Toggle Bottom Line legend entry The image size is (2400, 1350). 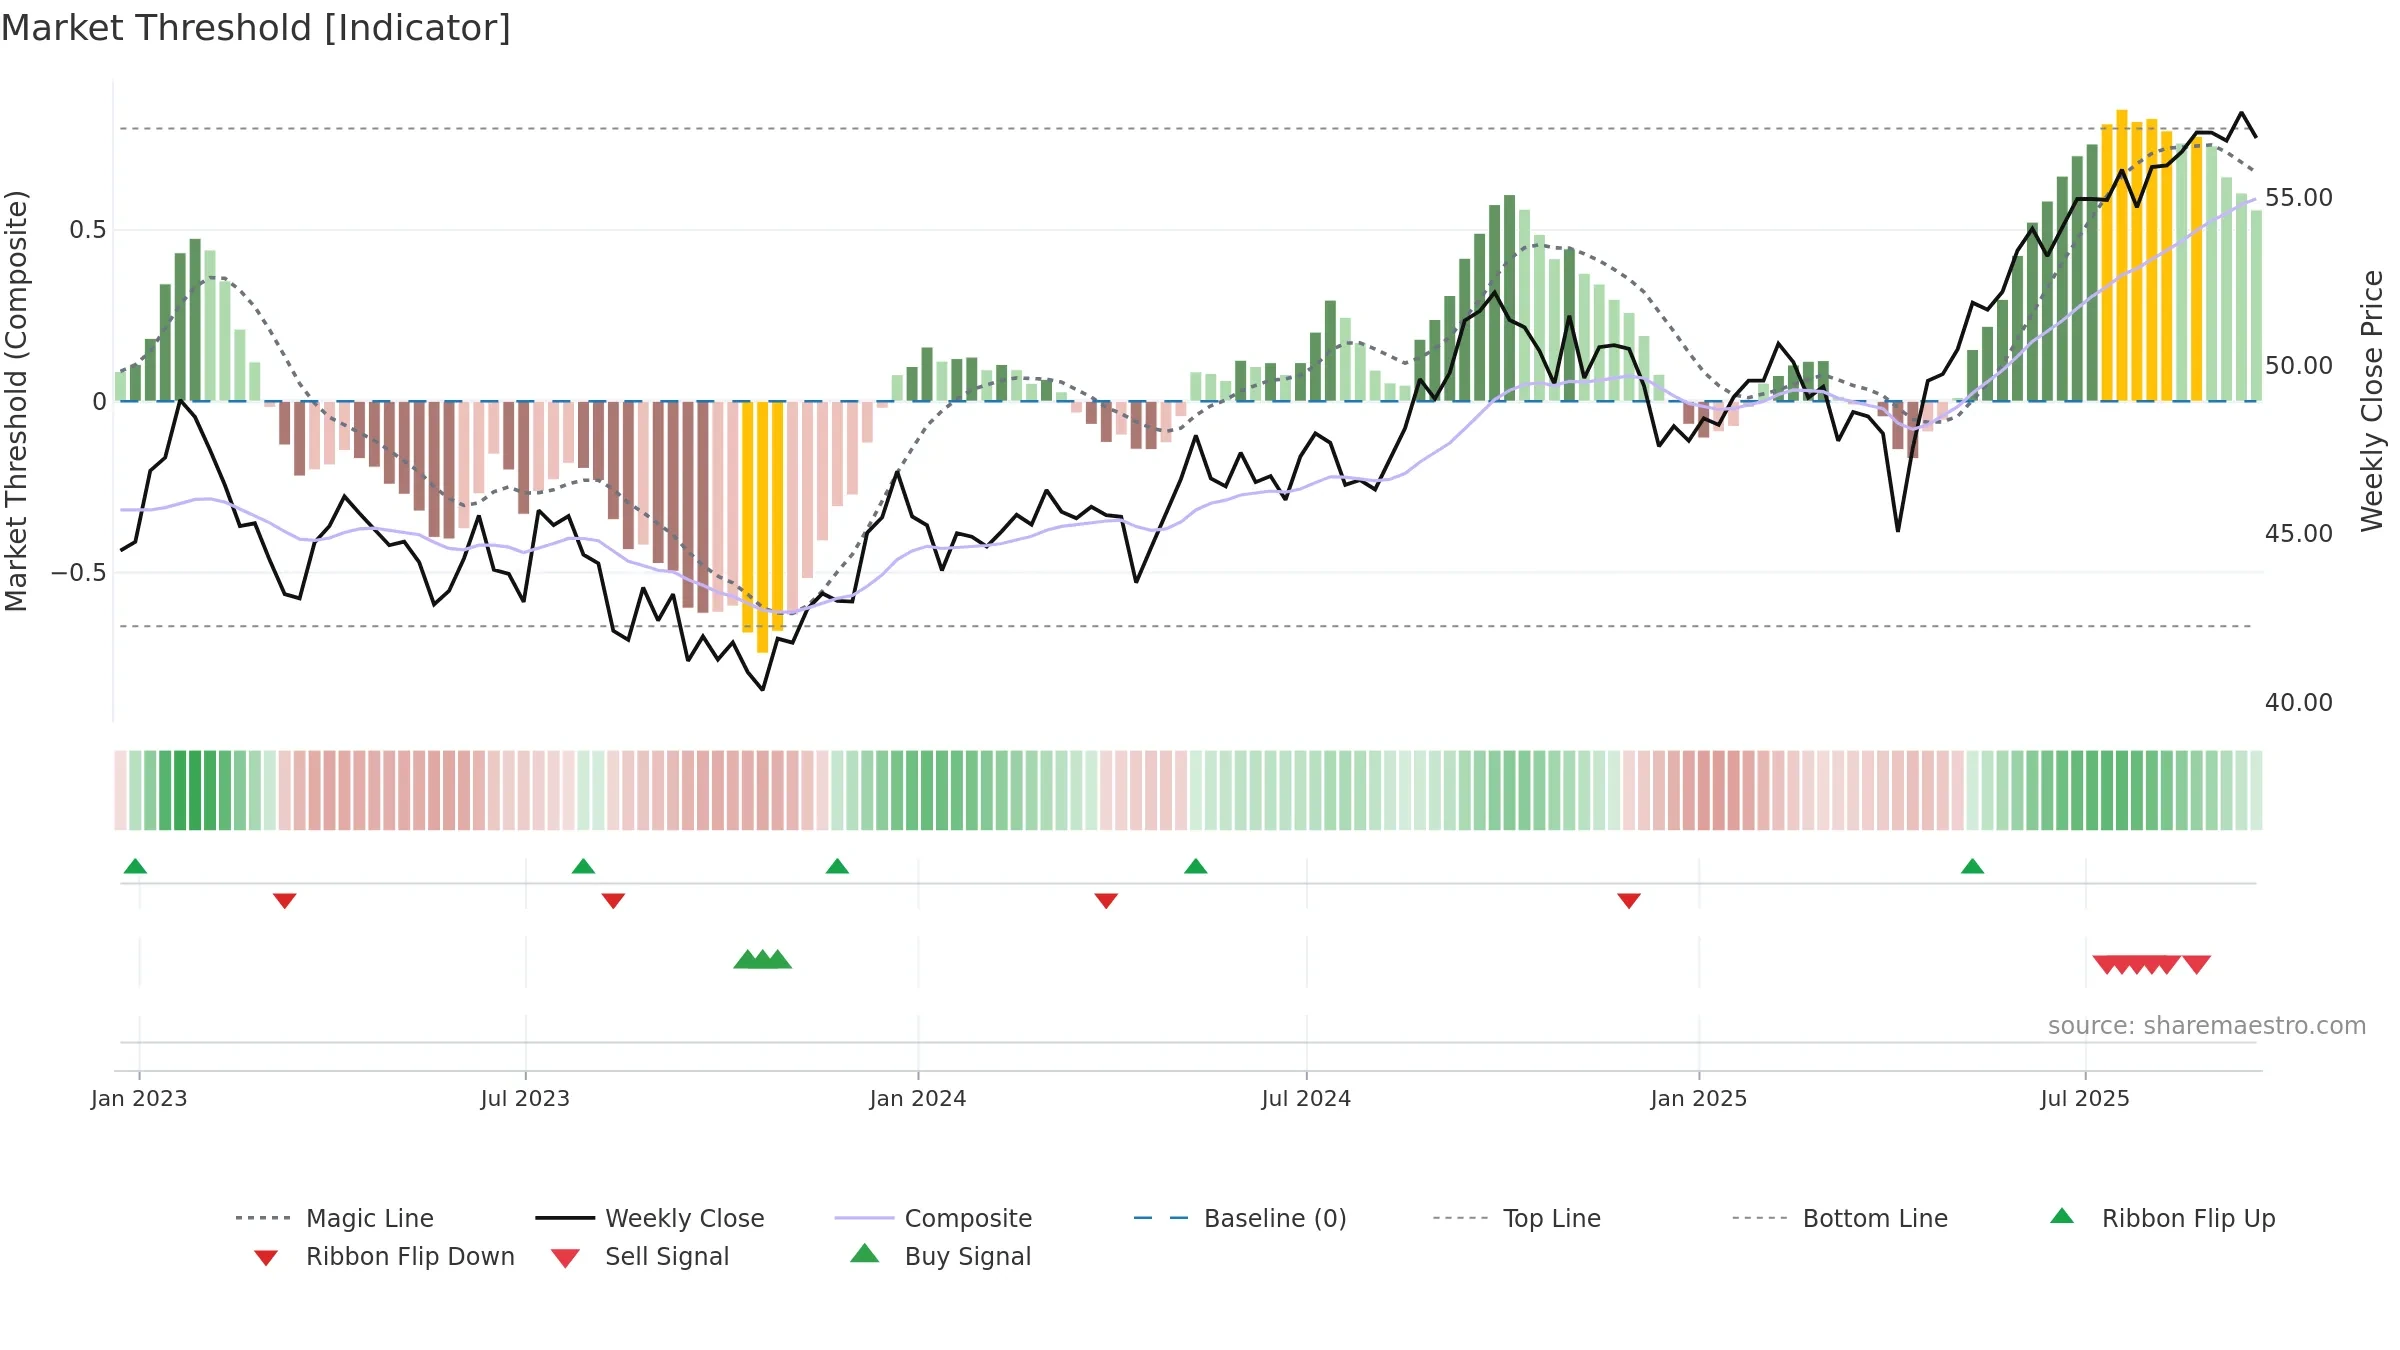[1840, 1218]
